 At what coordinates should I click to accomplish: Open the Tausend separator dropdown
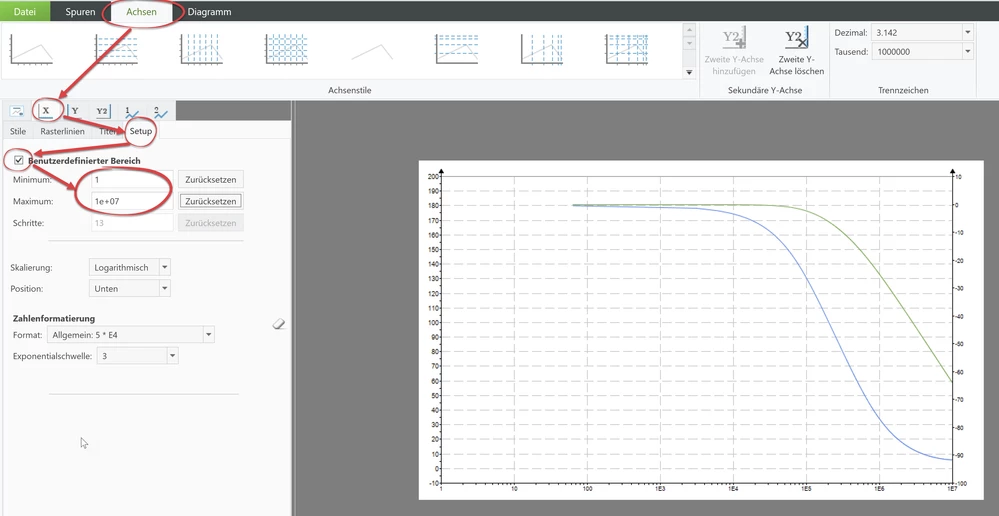point(923,52)
